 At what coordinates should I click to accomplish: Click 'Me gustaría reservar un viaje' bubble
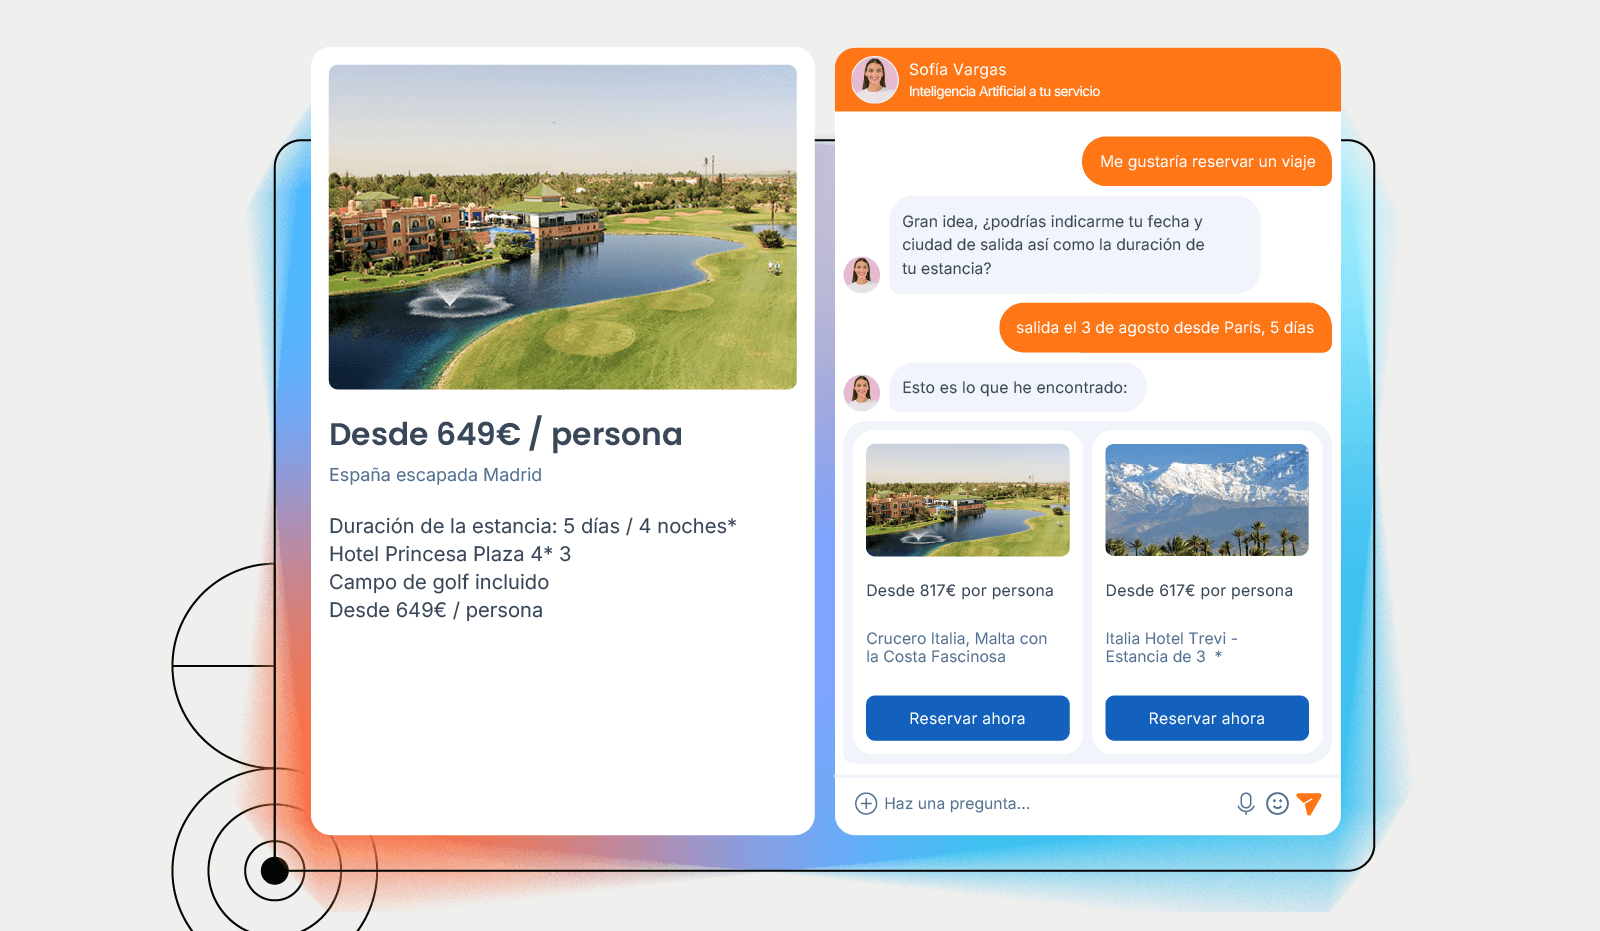1207,161
